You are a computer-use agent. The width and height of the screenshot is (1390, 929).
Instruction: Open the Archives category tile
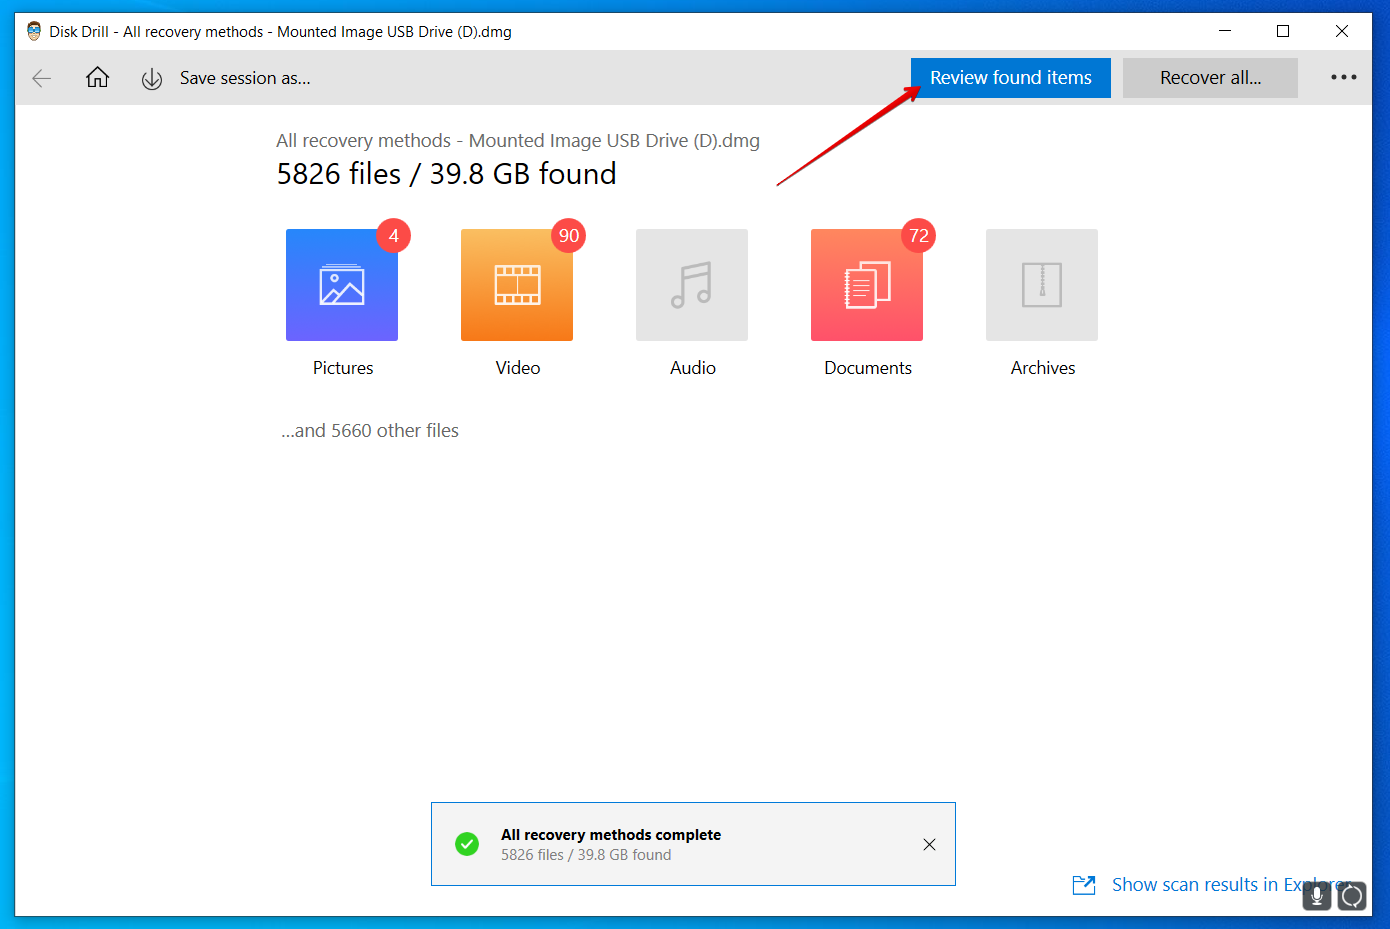(1042, 285)
